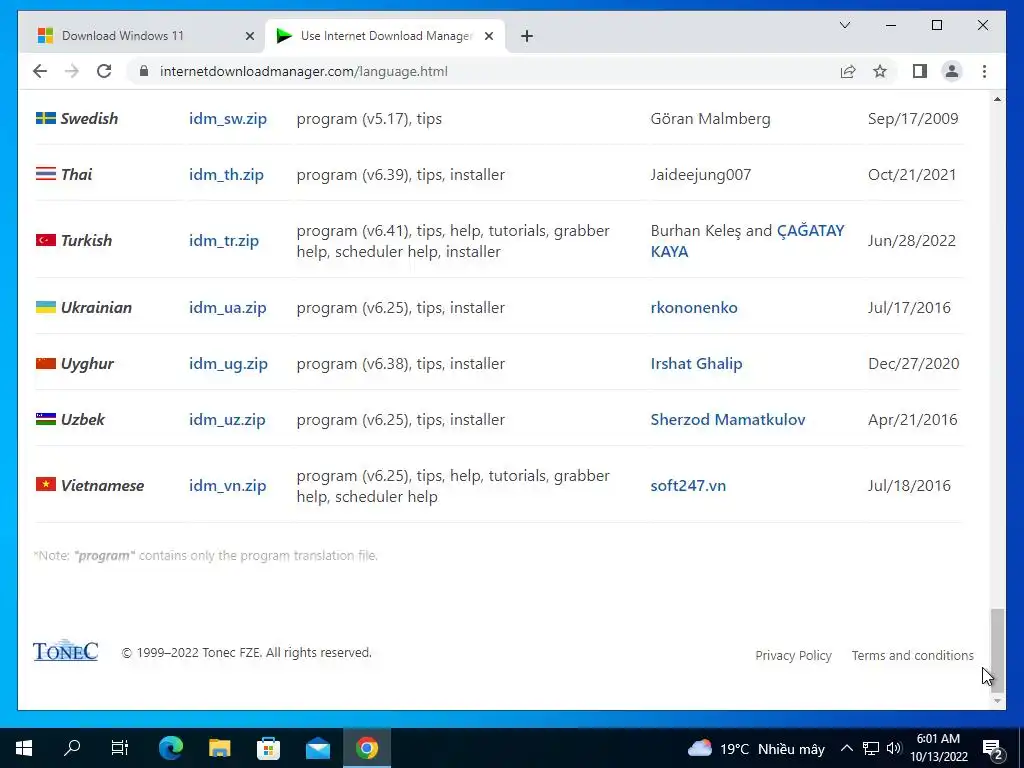The height and width of the screenshot is (768, 1024).
Task: Select the Jaideejung007 translator text
Action: [x=701, y=175]
